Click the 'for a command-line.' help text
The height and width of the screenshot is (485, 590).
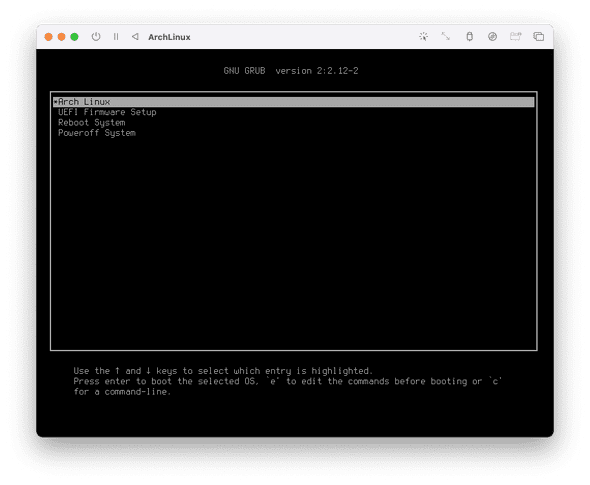tap(122, 392)
